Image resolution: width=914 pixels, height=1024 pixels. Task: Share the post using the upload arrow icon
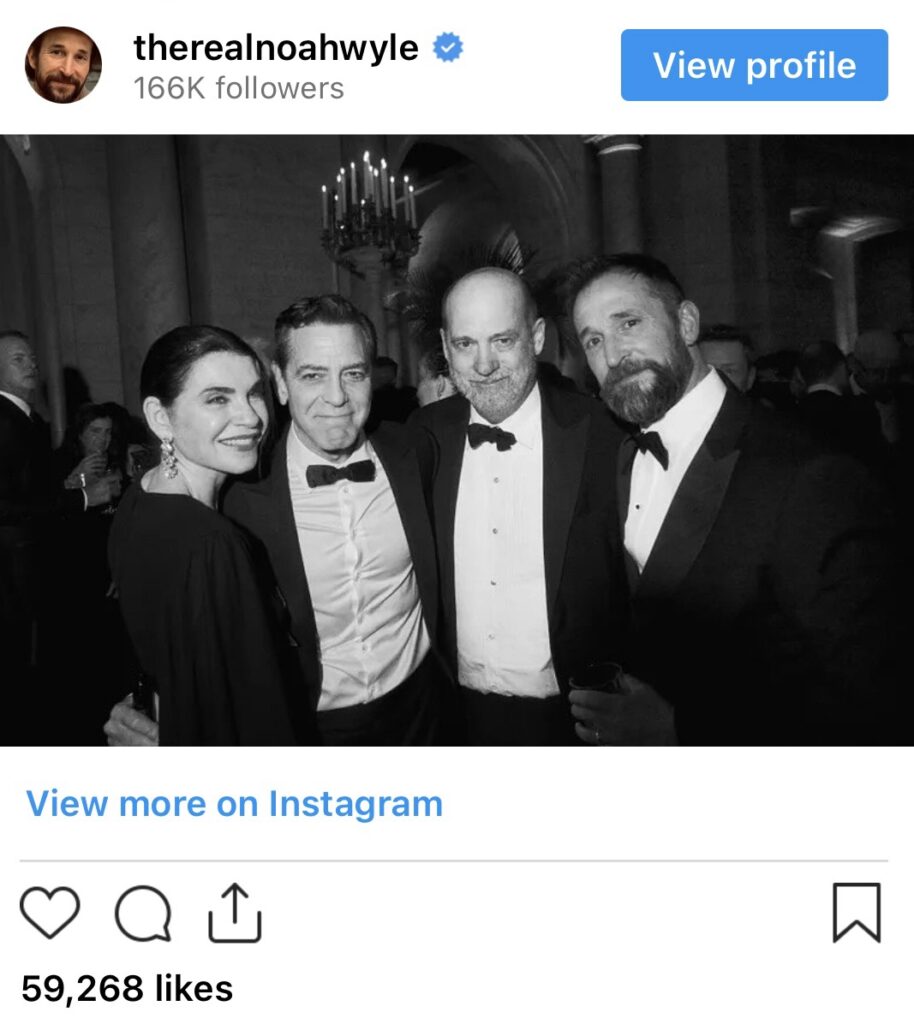[x=235, y=912]
